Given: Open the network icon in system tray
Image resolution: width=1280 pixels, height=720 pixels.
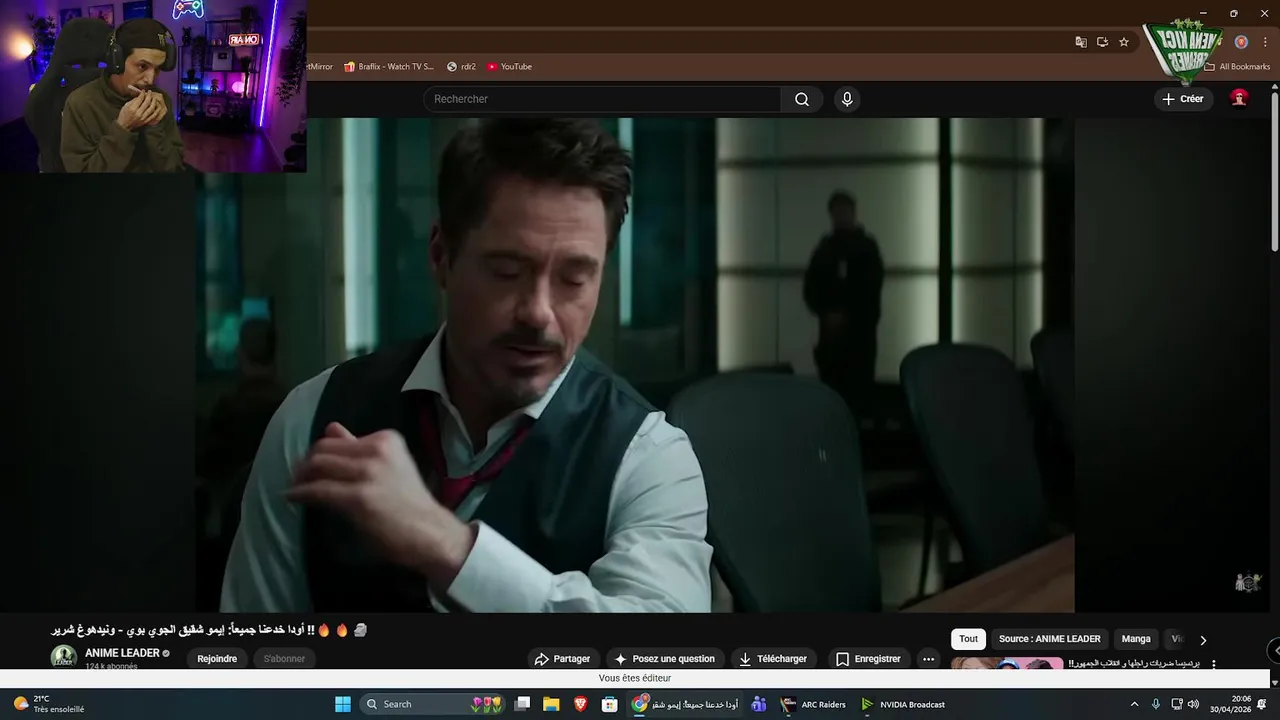Looking at the screenshot, I should click(1177, 704).
